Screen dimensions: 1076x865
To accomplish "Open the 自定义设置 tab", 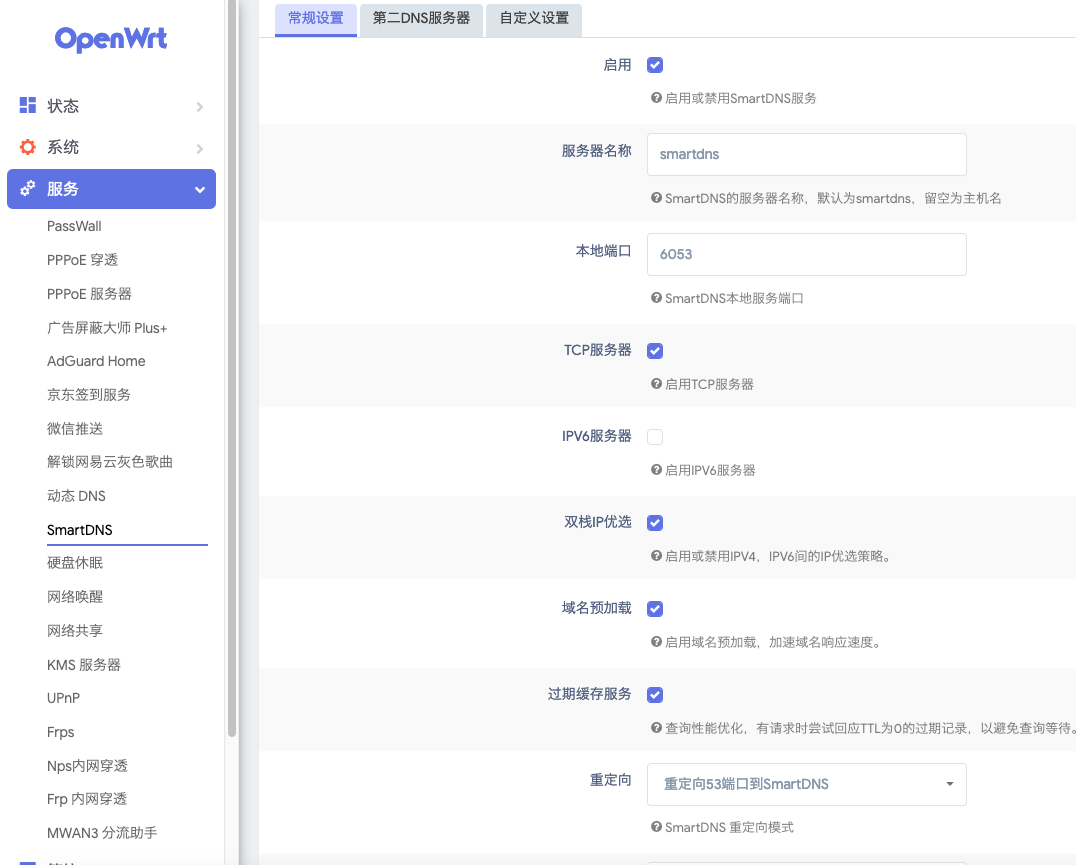I will (x=534, y=19).
